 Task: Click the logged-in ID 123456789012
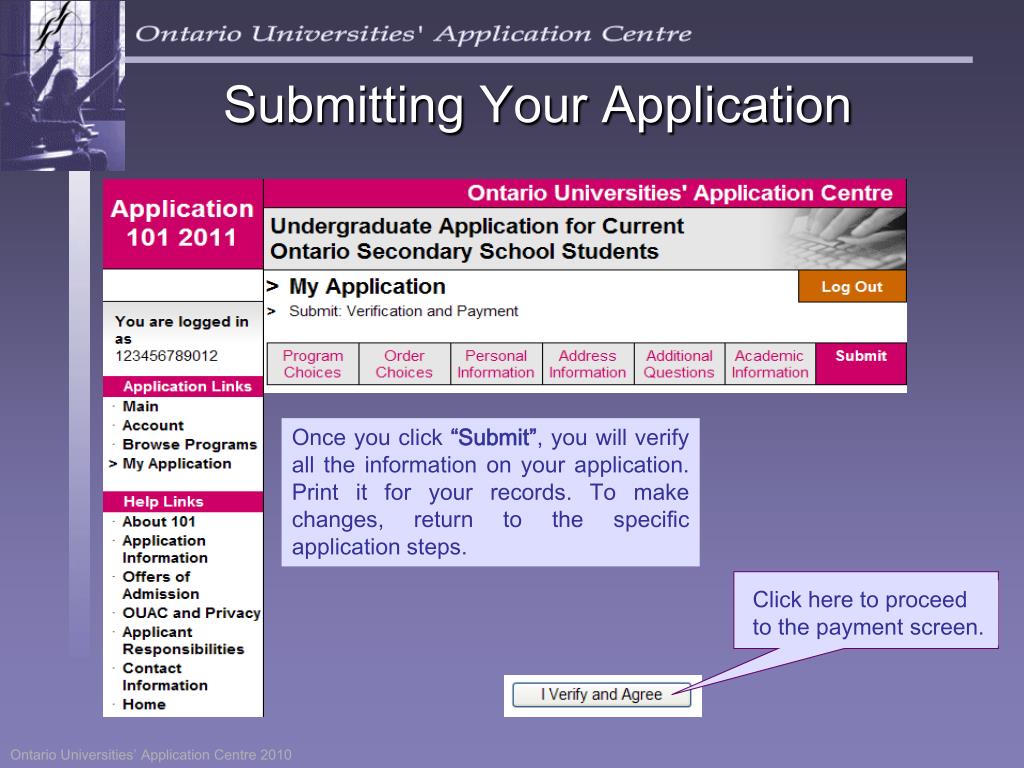pos(167,356)
